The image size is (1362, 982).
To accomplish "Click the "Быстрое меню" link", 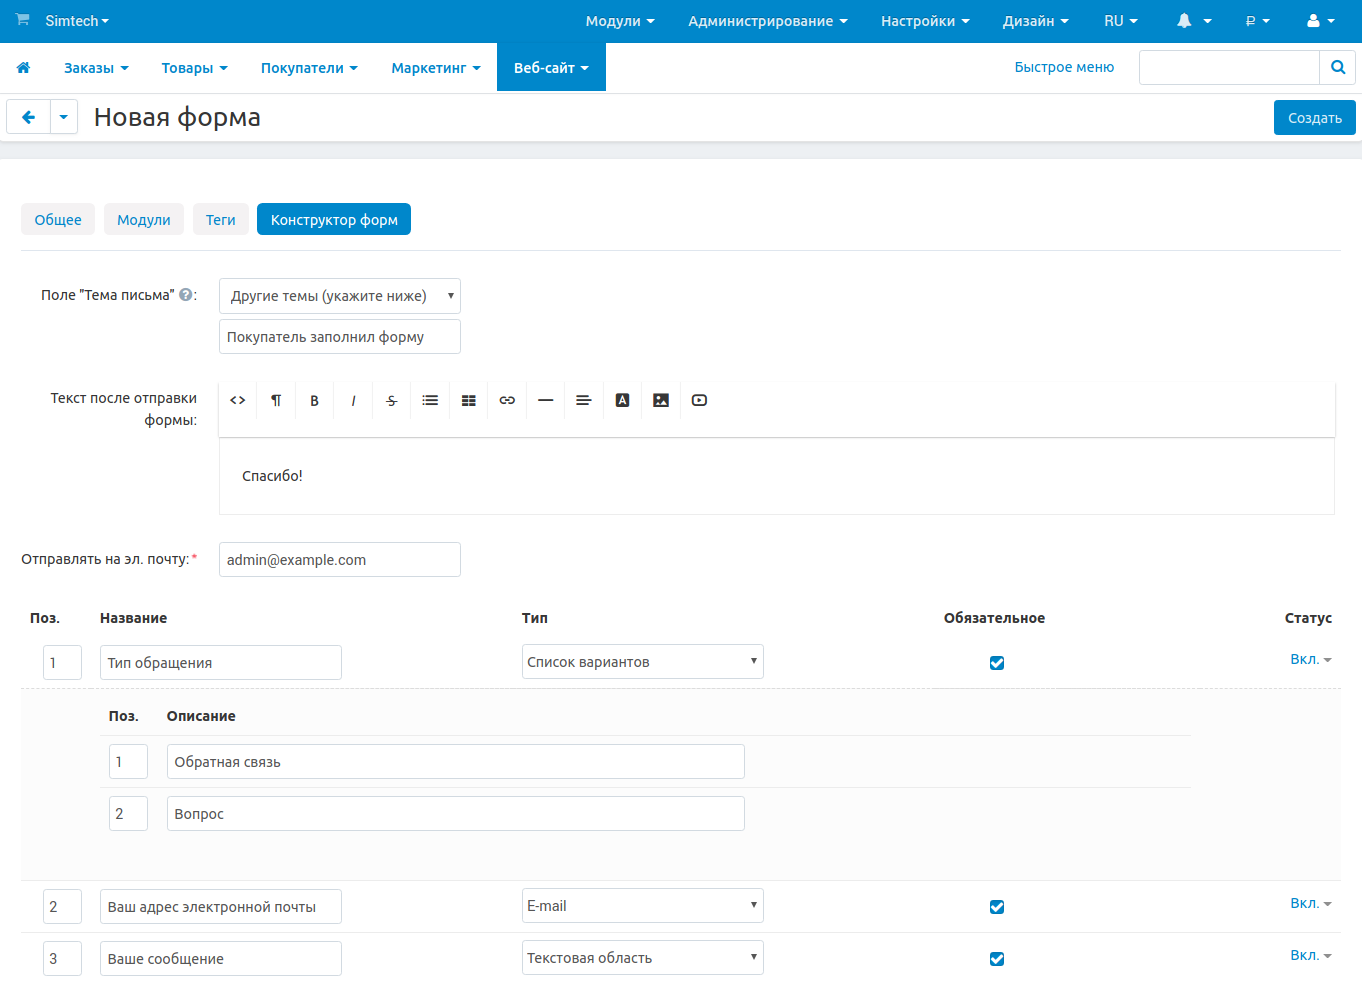I will point(1064,67).
